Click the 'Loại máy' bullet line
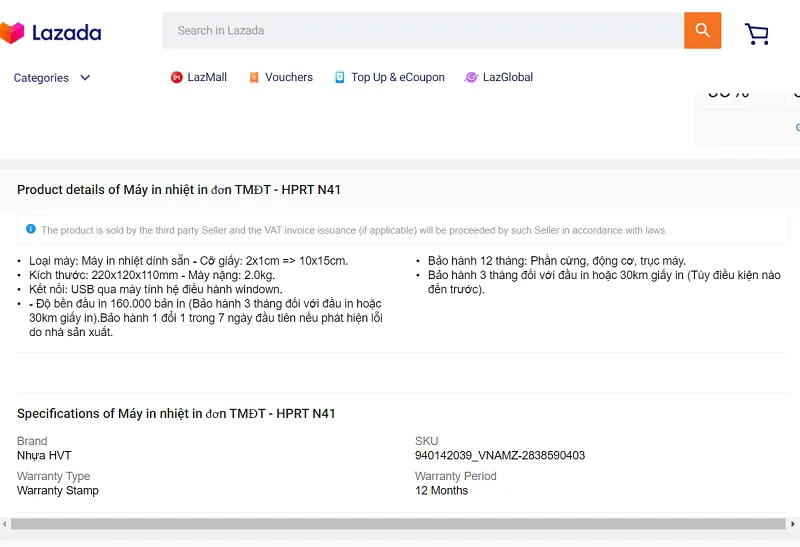 [x=188, y=261]
